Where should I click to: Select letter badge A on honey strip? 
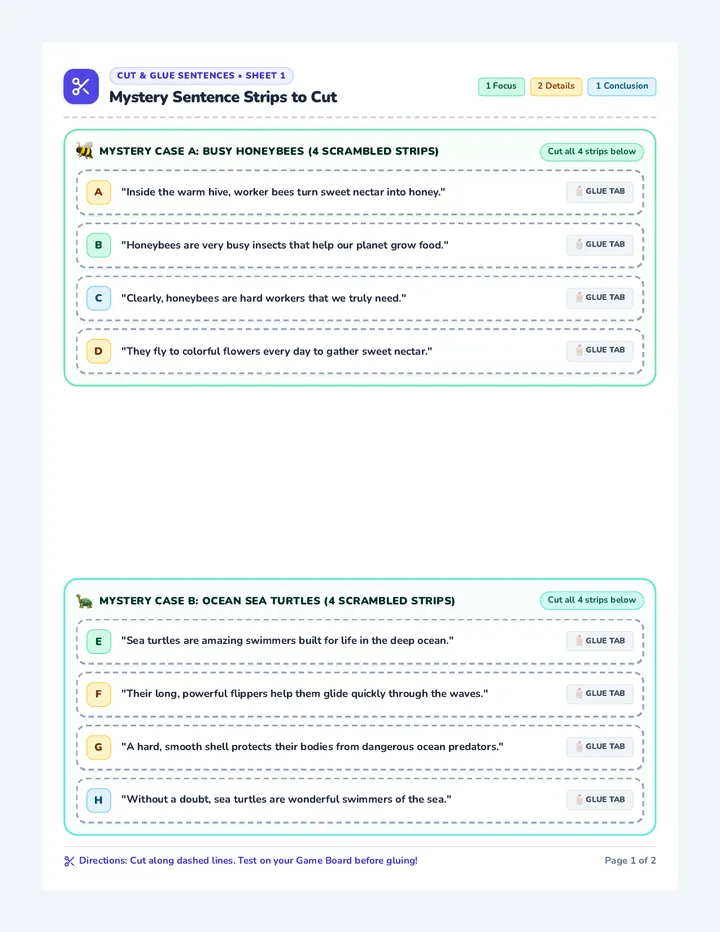(99, 192)
